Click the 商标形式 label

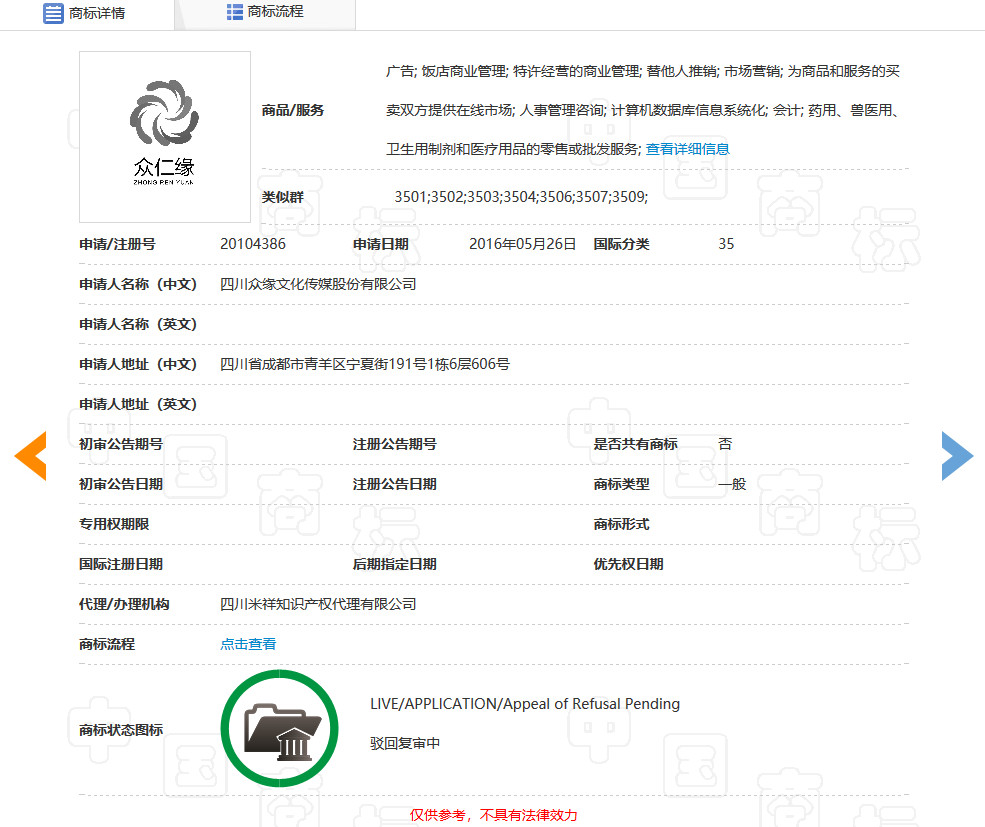coord(621,524)
